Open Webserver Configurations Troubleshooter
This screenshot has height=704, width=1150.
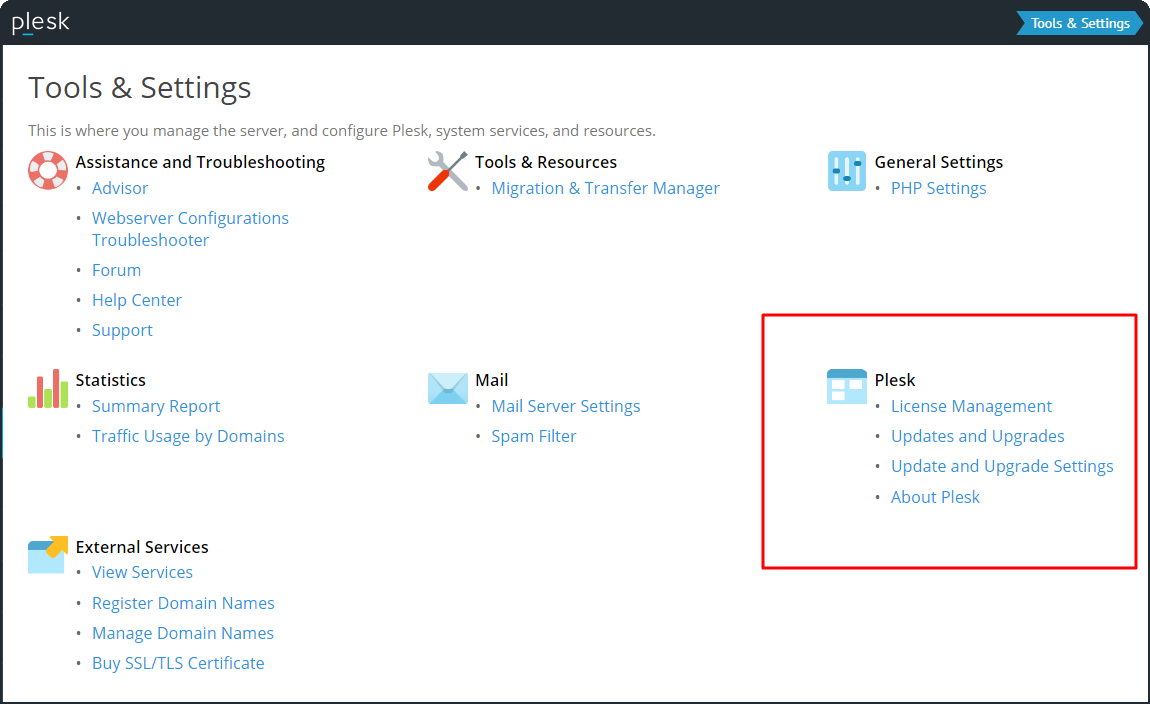tap(190, 229)
